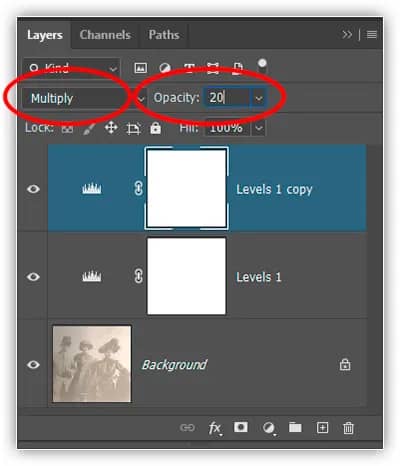Filter for pixel layers icon
Screen dimensions: 400x466
141,68
